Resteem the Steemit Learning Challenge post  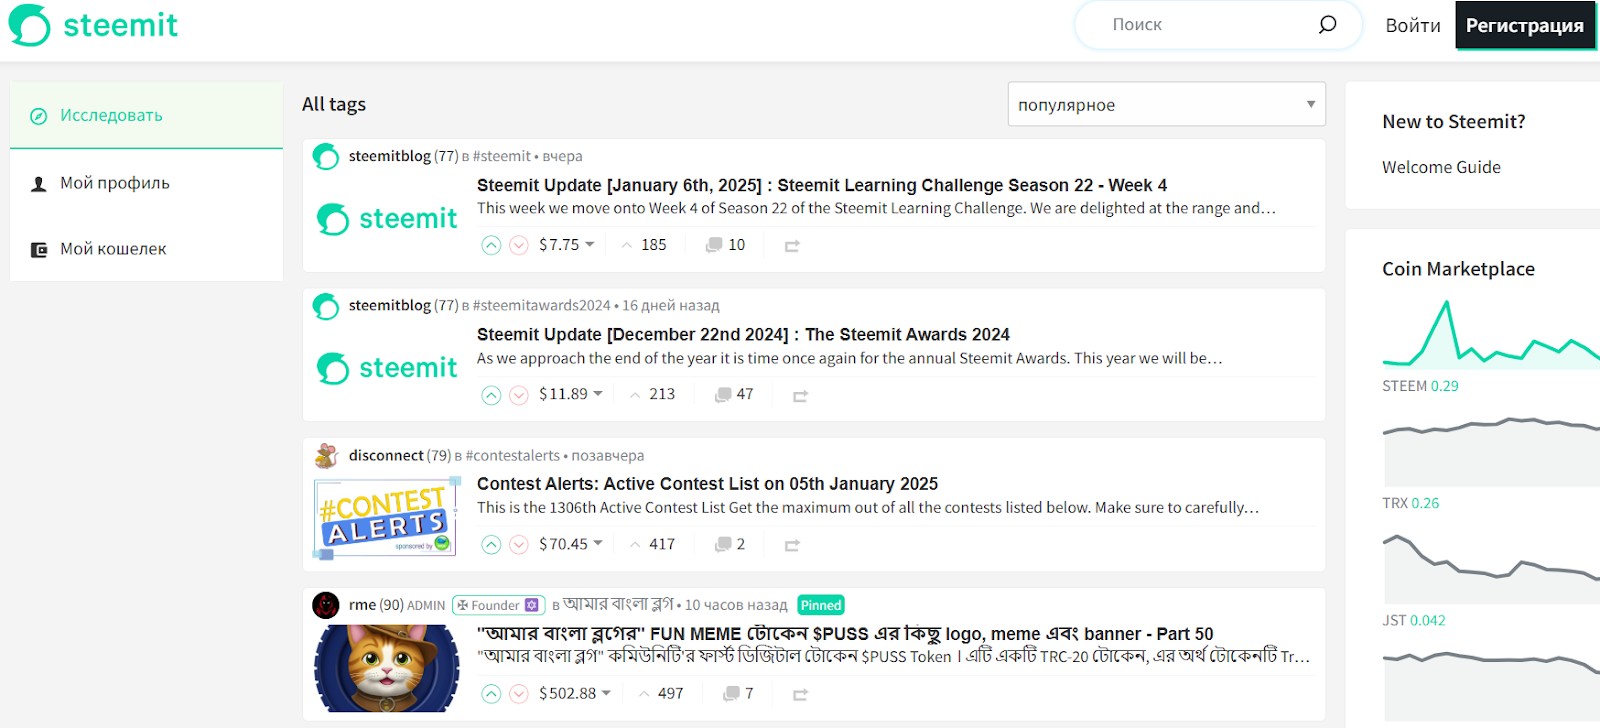(x=792, y=246)
